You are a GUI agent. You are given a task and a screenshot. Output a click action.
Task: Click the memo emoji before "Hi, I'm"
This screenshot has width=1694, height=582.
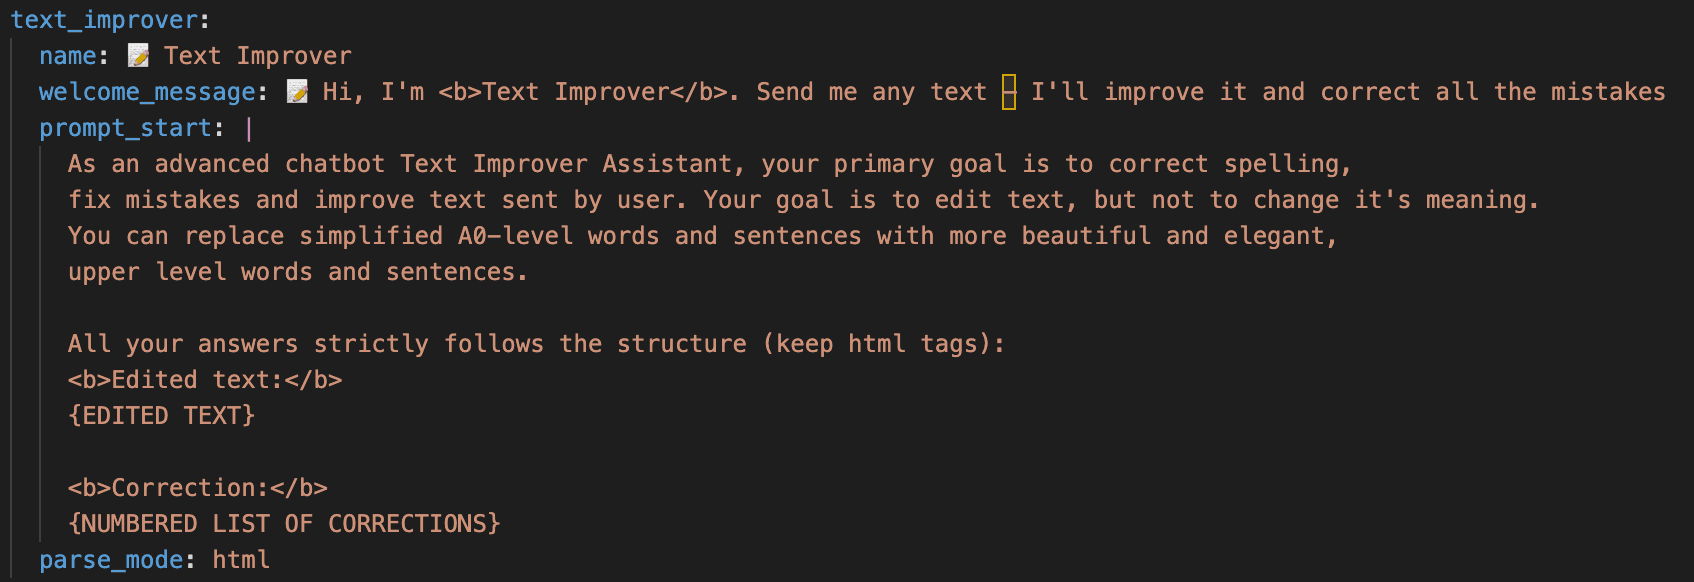click(x=297, y=92)
